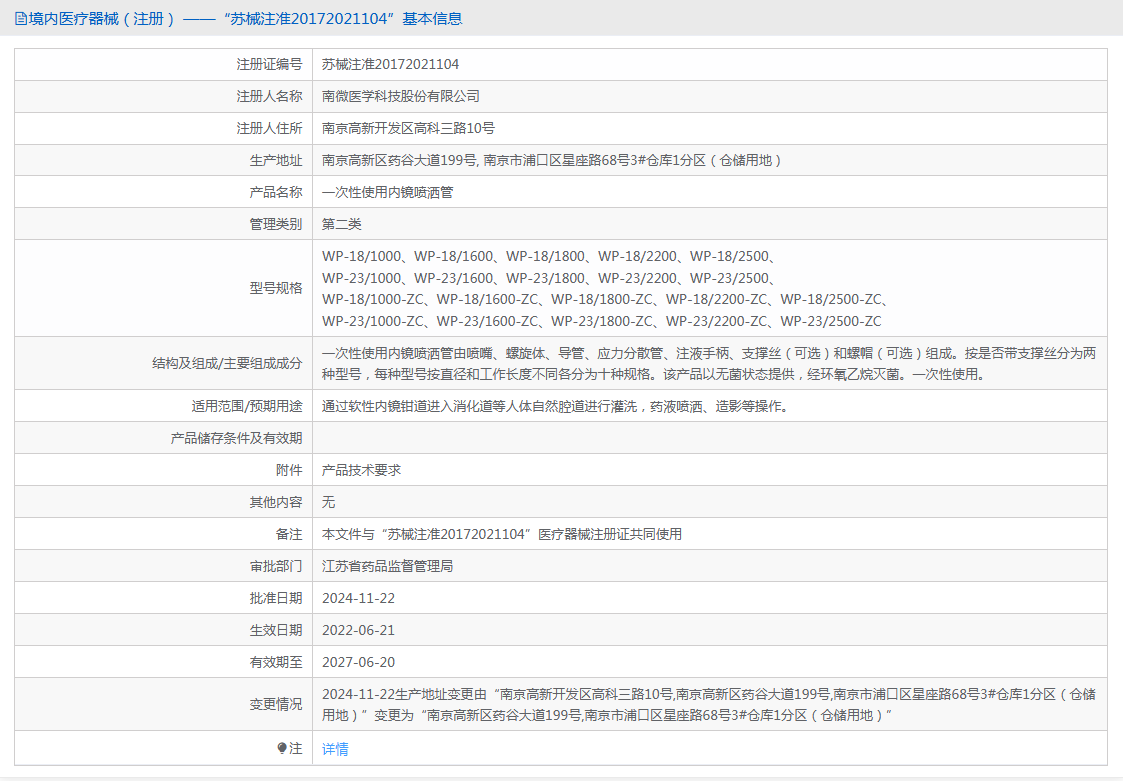The width and height of the screenshot is (1123, 781).
Task: Click registration number value 苏械注准20172021104
Action: [390, 64]
